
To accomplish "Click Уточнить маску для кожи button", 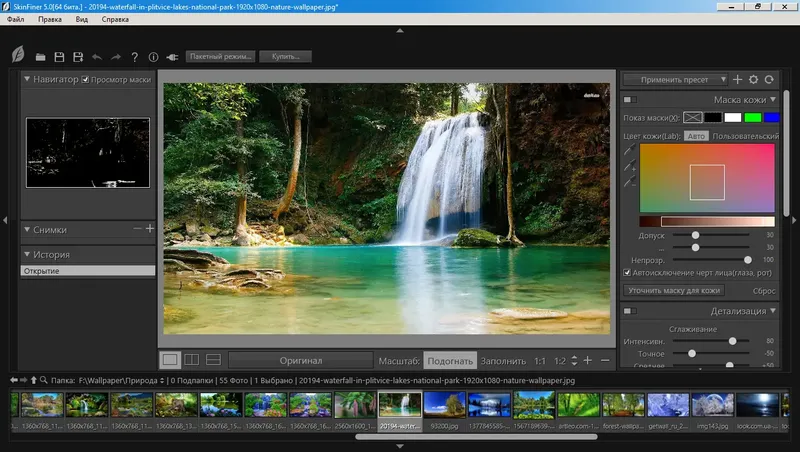I will click(x=673, y=290).
